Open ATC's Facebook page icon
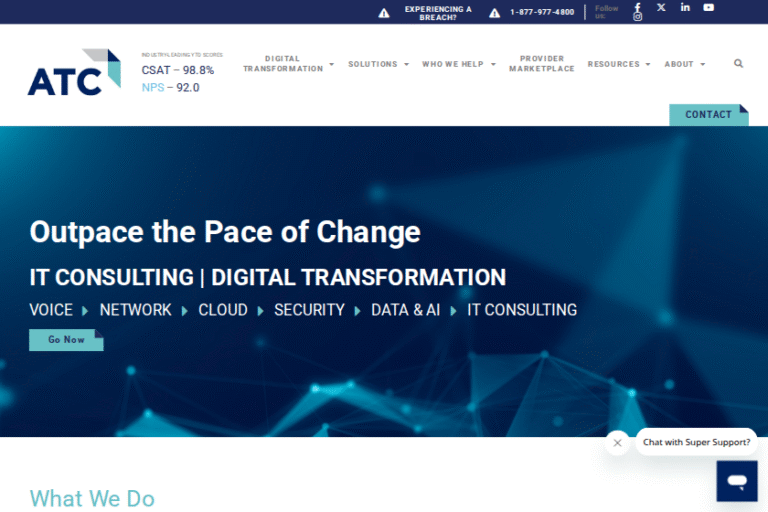 [x=637, y=7]
